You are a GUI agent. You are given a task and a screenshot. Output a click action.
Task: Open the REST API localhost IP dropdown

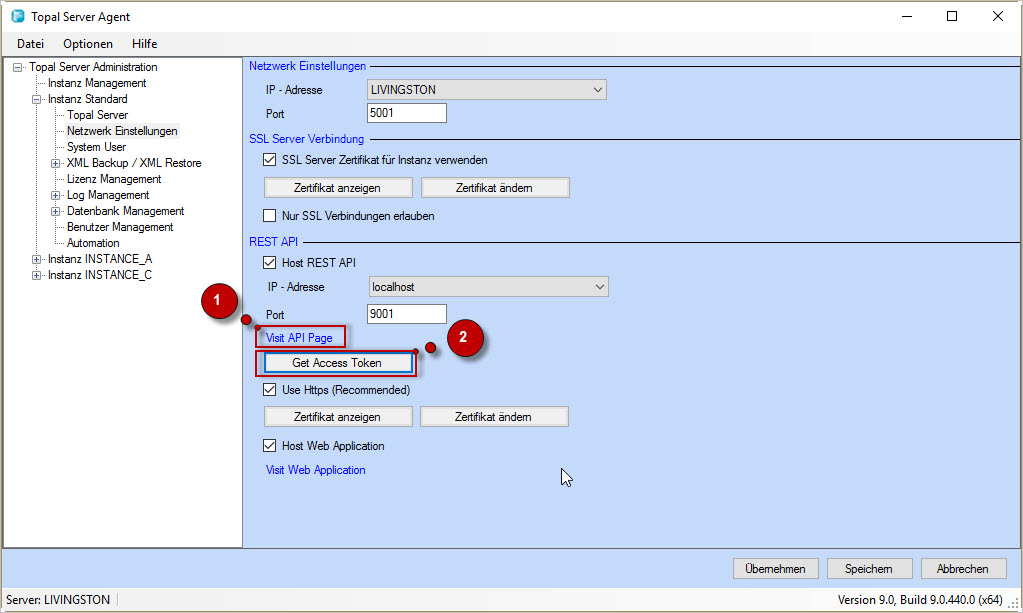point(598,287)
